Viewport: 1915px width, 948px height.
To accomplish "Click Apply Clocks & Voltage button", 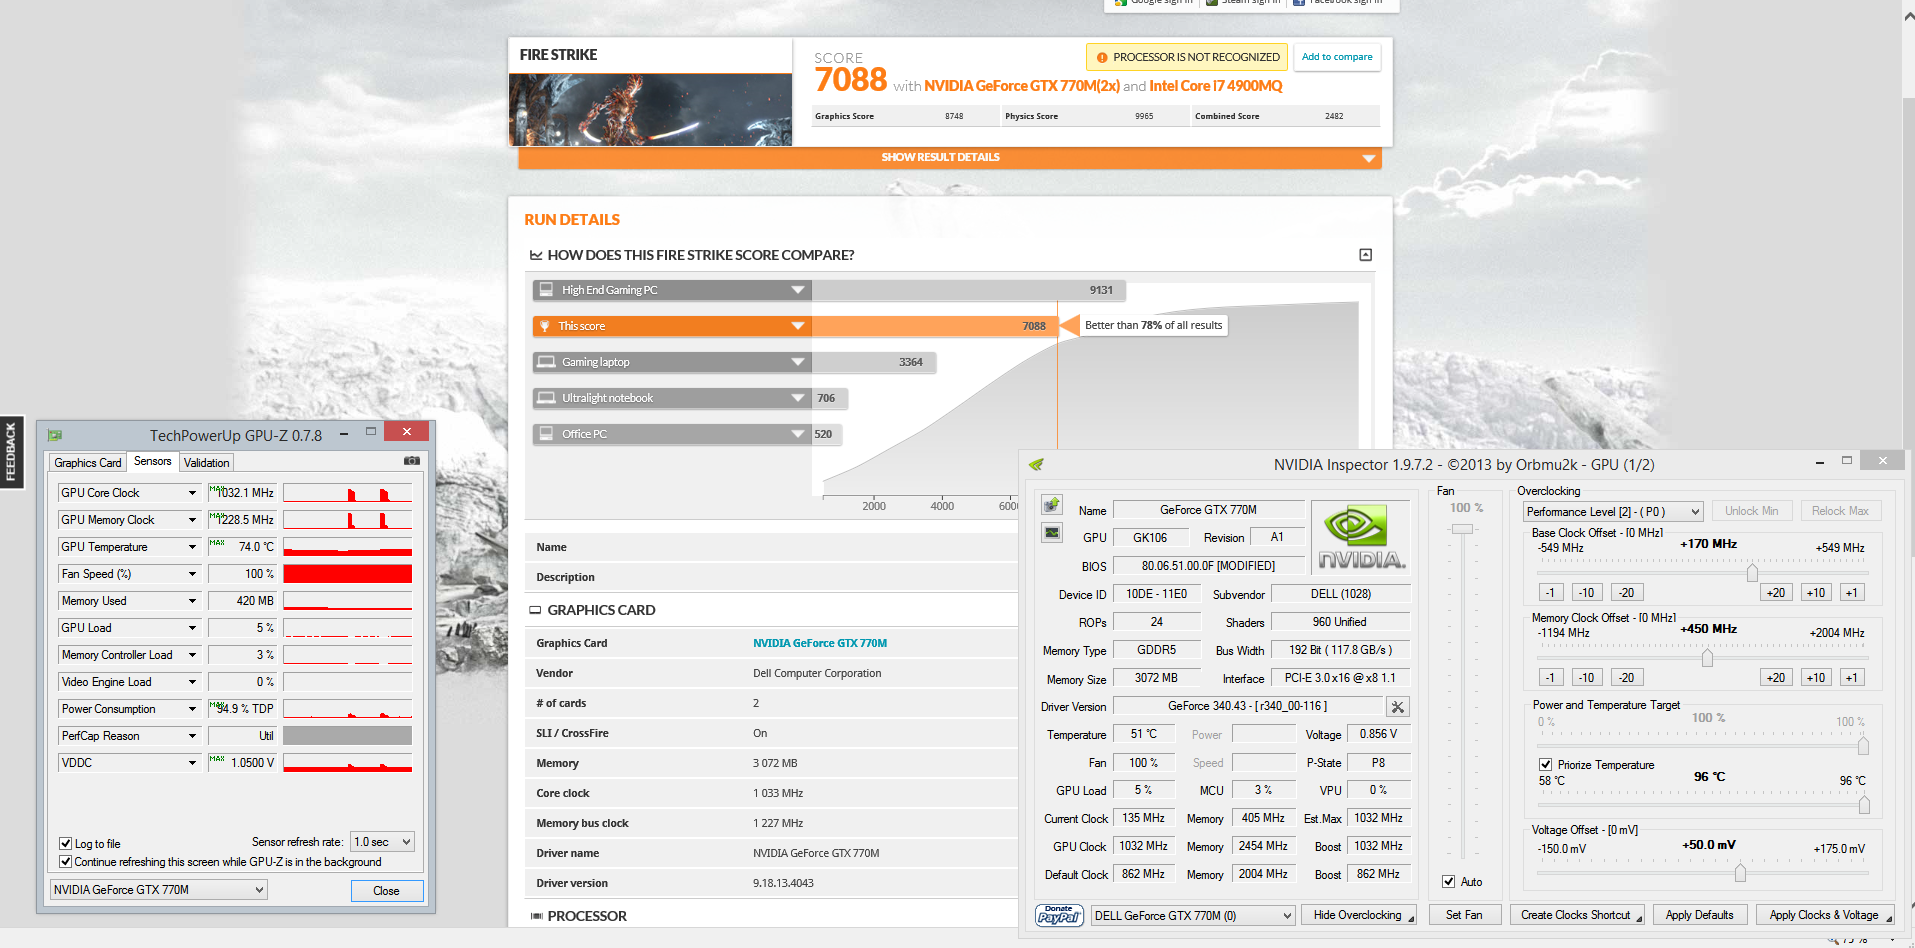I will 1824,915.
